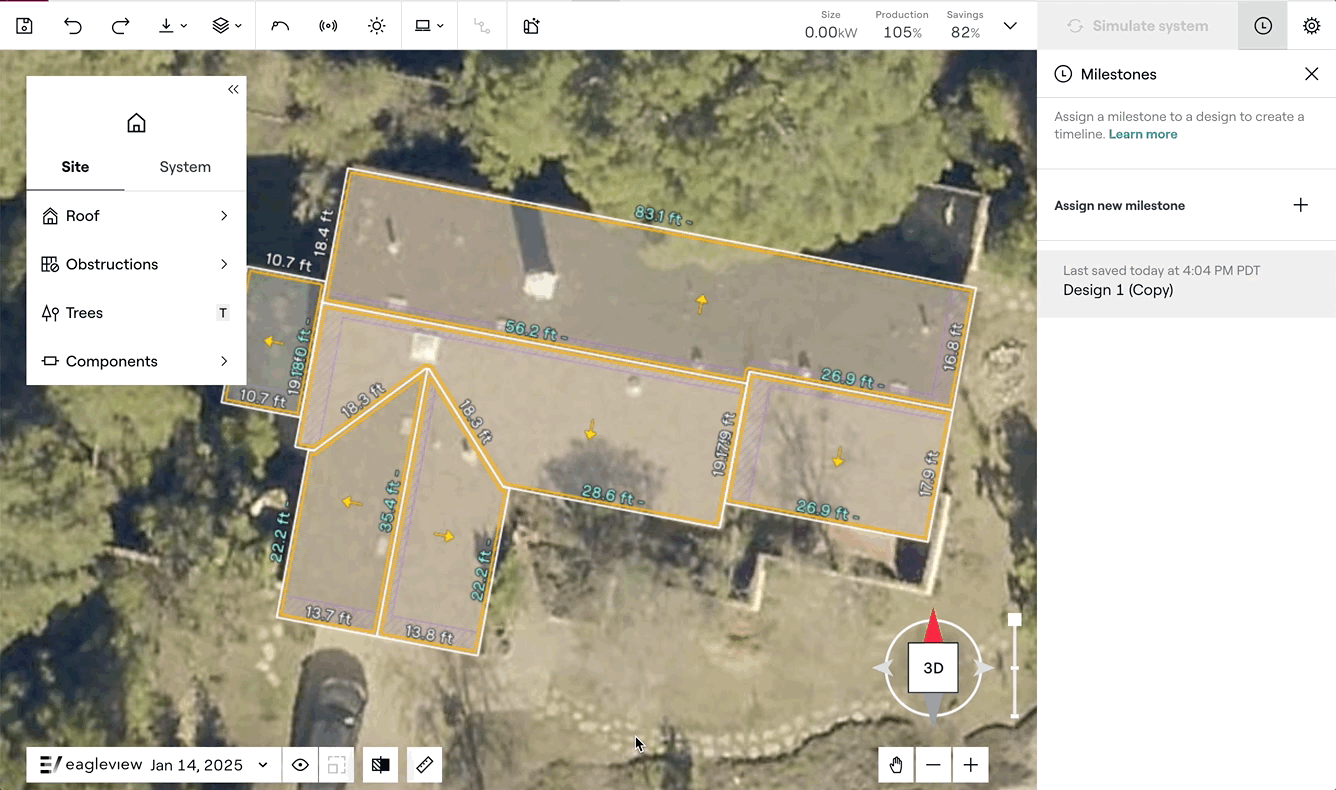Undo the last action
The image size is (1336, 790).
[73, 26]
